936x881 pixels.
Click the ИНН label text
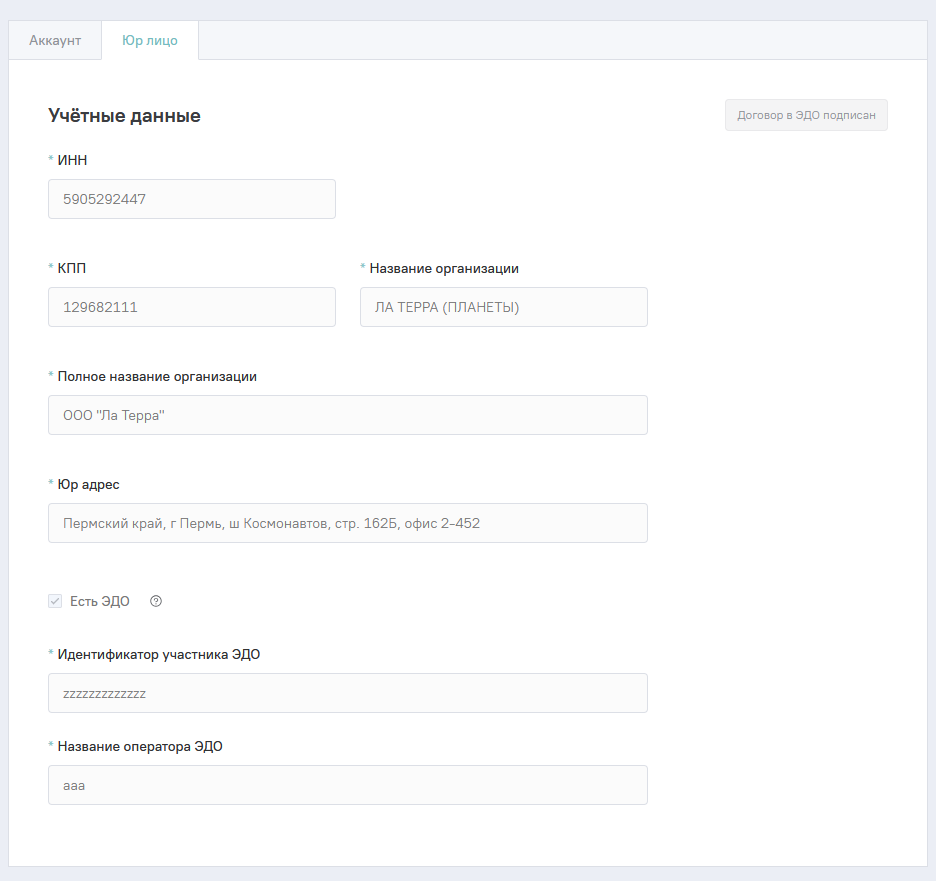click(74, 160)
